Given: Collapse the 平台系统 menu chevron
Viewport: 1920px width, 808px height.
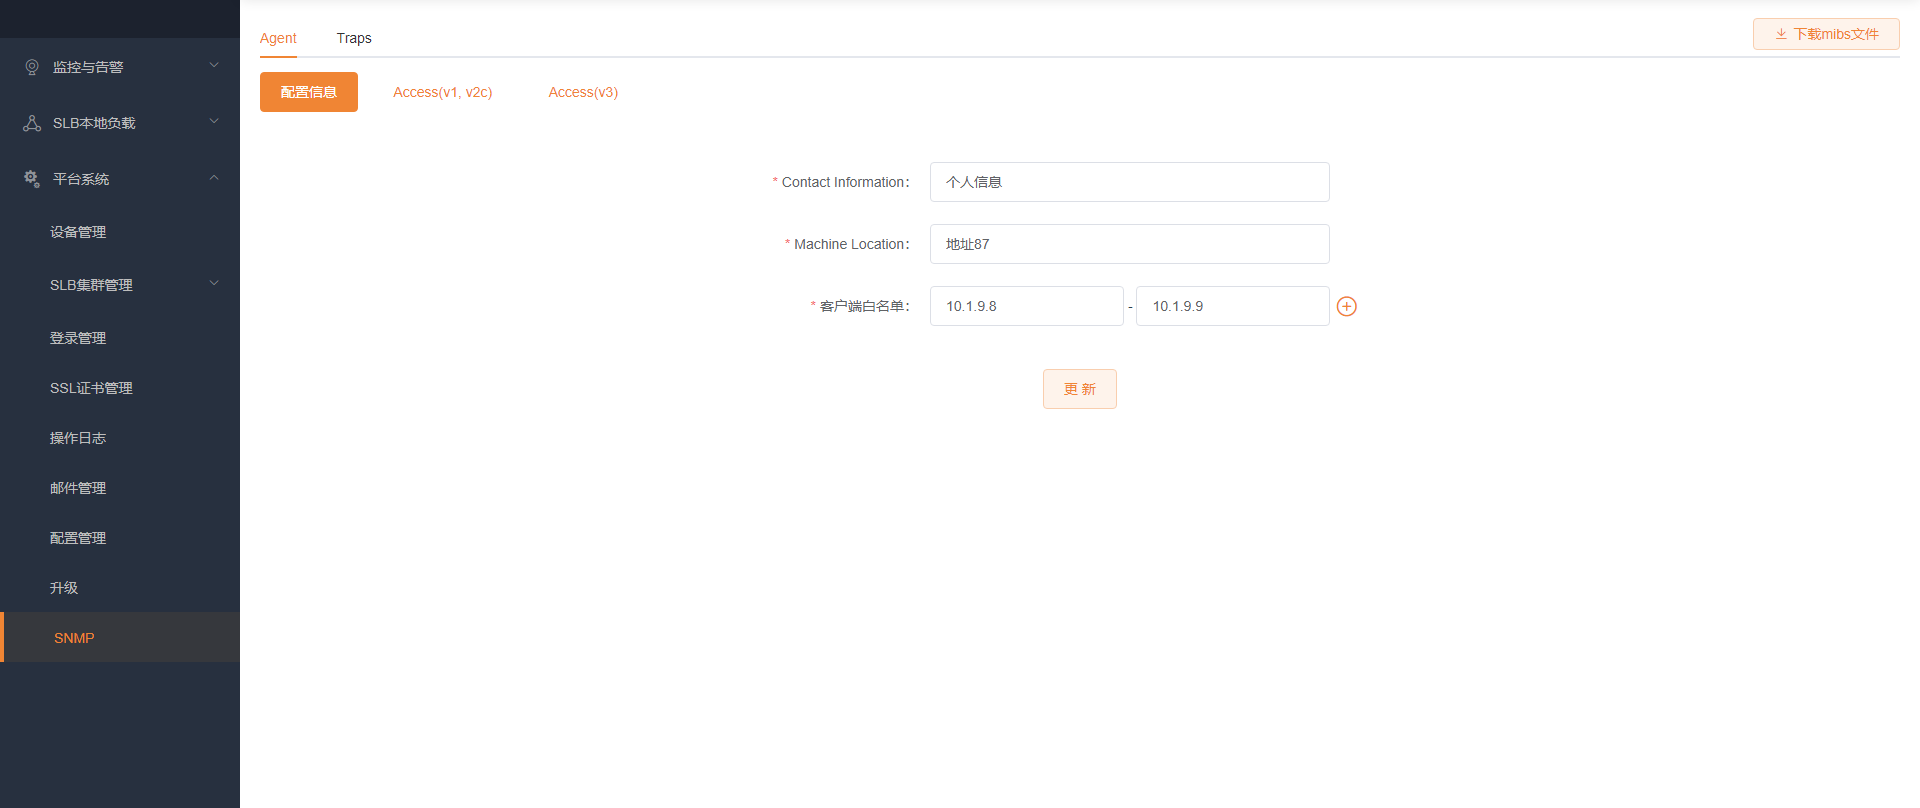Looking at the screenshot, I should (x=214, y=178).
